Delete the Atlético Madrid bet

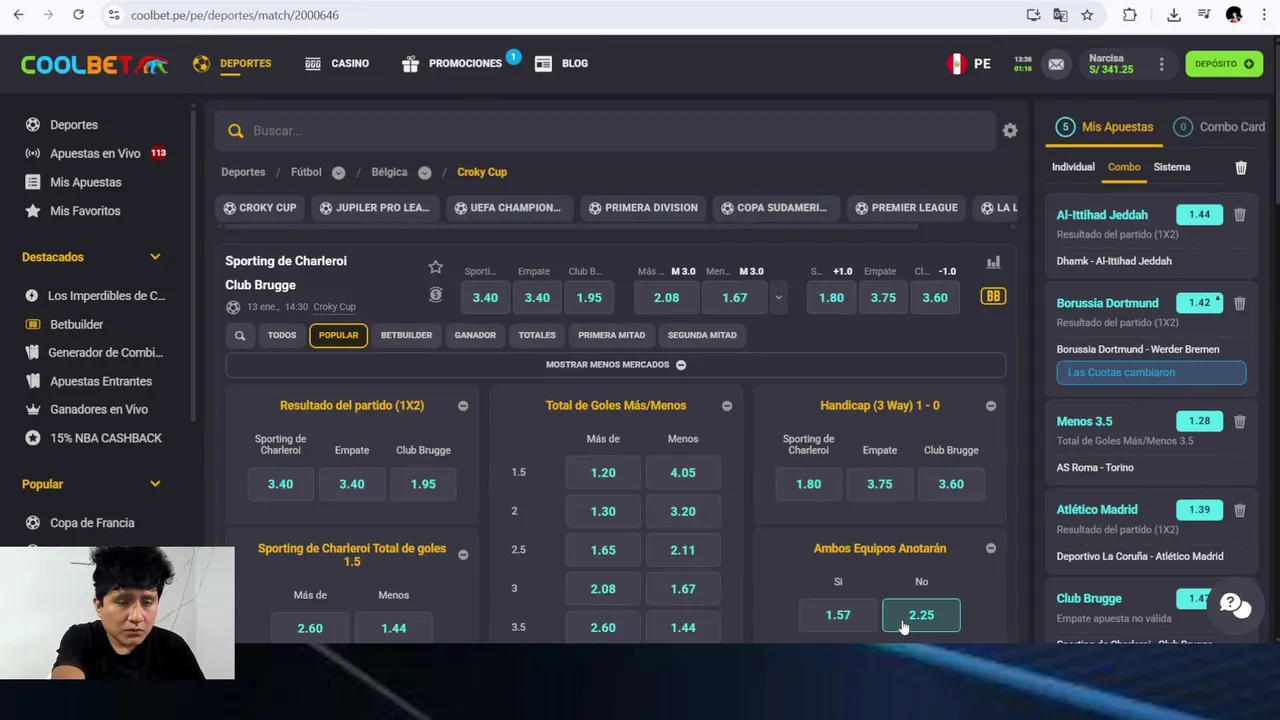[x=1240, y=510]
